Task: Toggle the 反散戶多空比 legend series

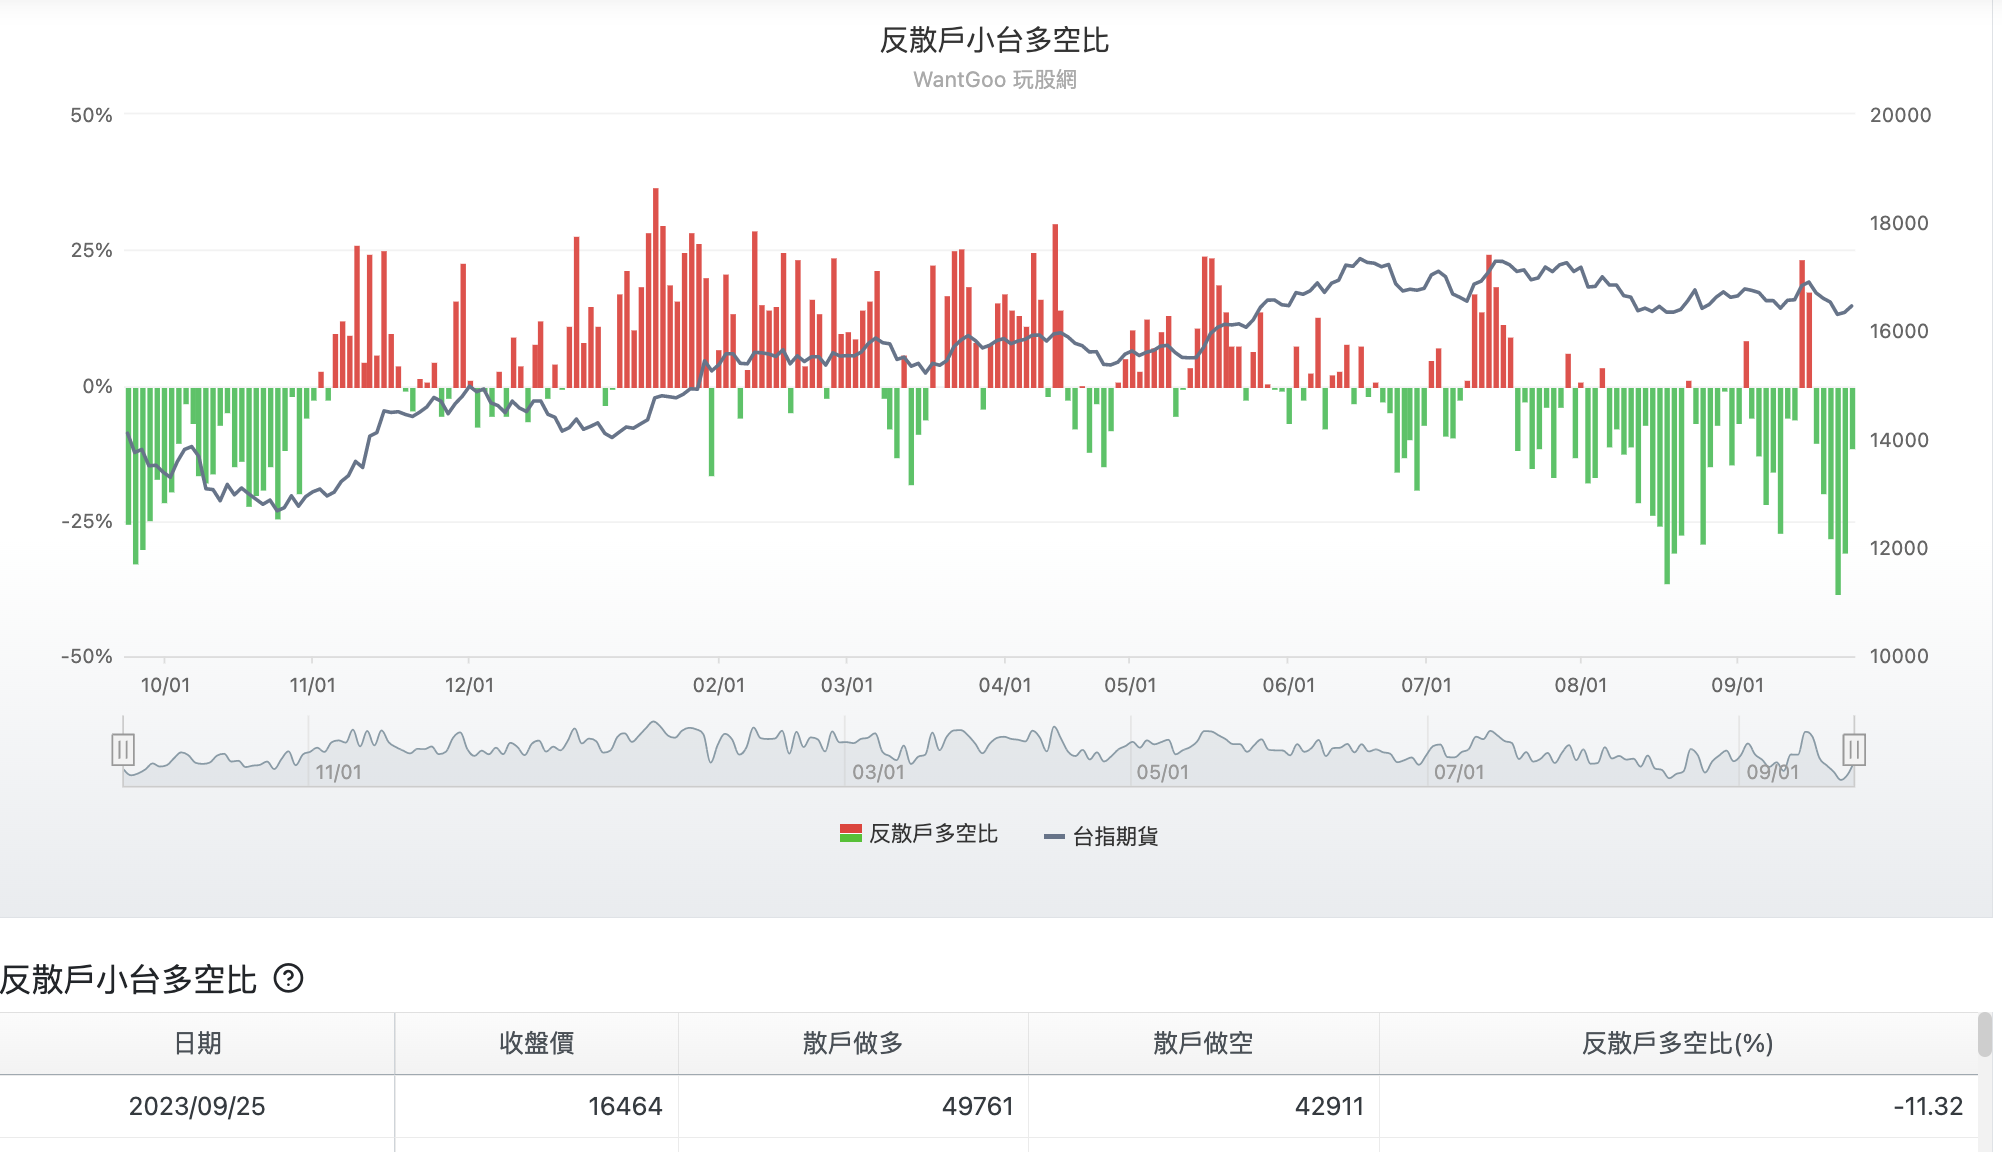Action: point(919,834)
